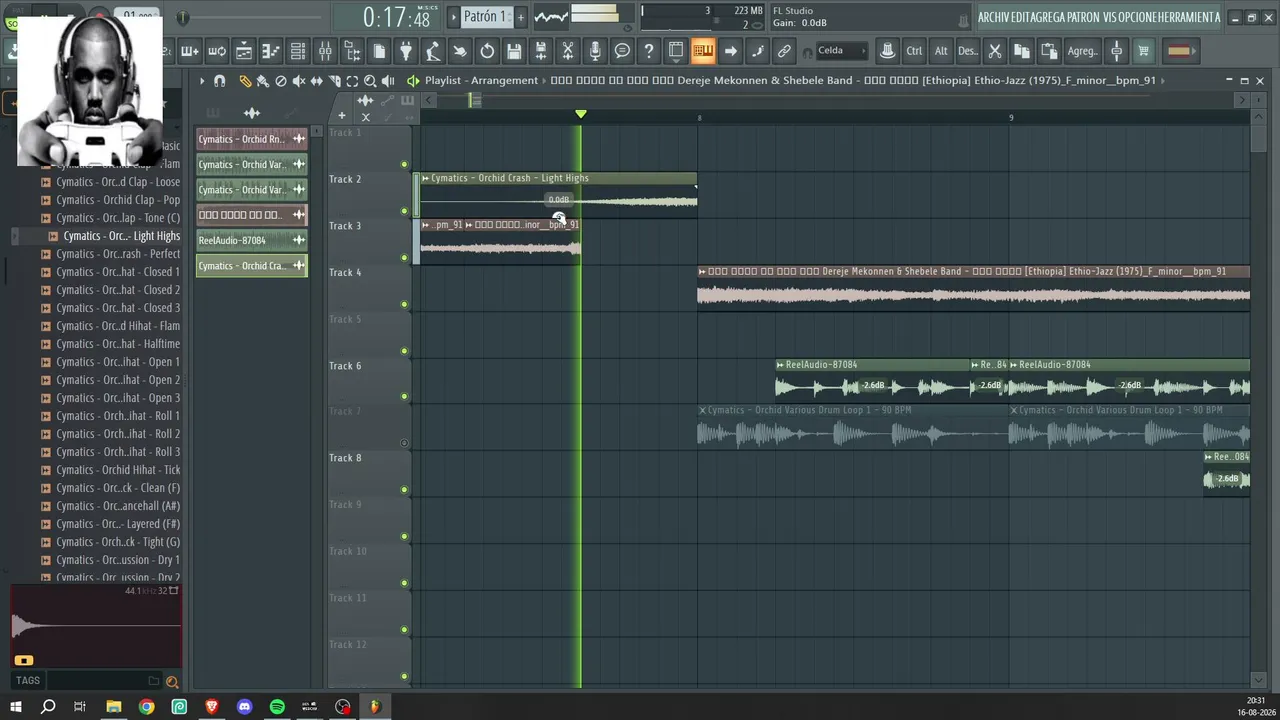Mute Track 4 using its green light
Screen dimensions: 1280x720
click(404, 304)
